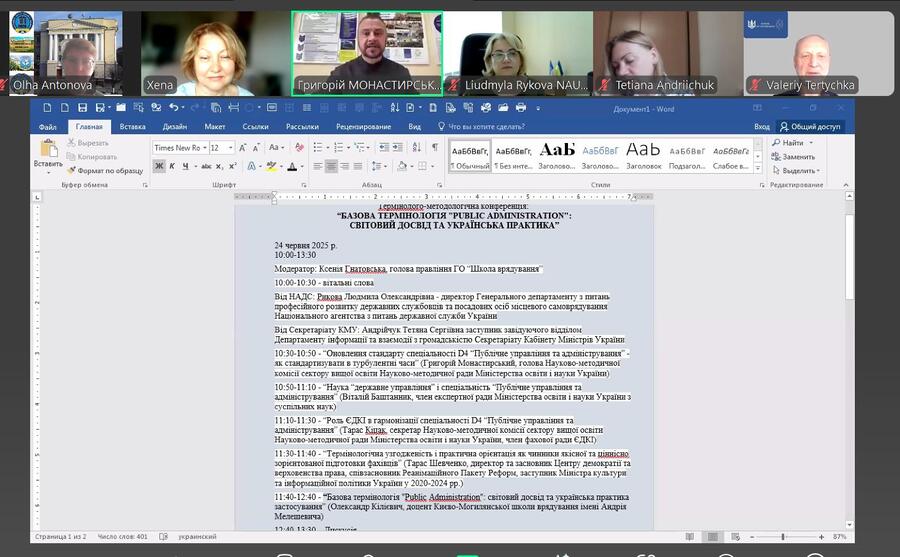The width and height of the screenshot is (900, 557).
Task: Expand the Найти (Find) dropdown arrow
Action: point(811,143)
